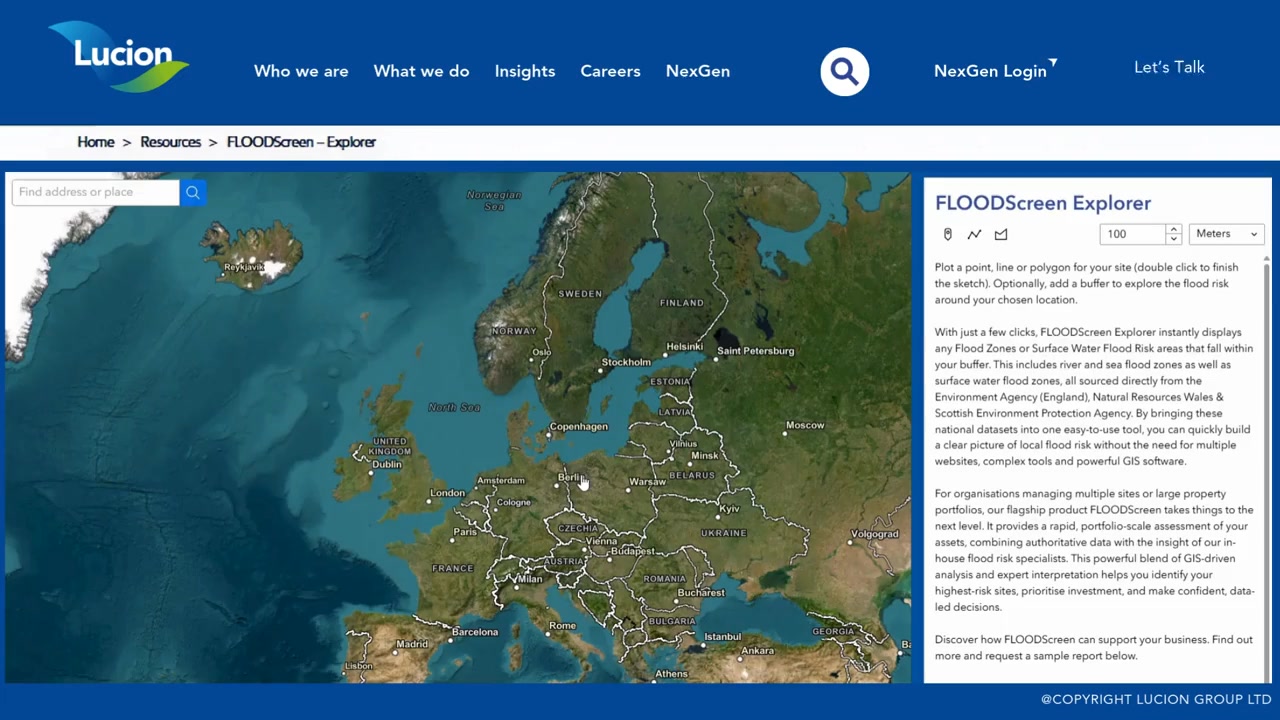The width and height of the screenshot is (1280, 720).
Task: Focus the Find address or place field
Action: (96, 192)
